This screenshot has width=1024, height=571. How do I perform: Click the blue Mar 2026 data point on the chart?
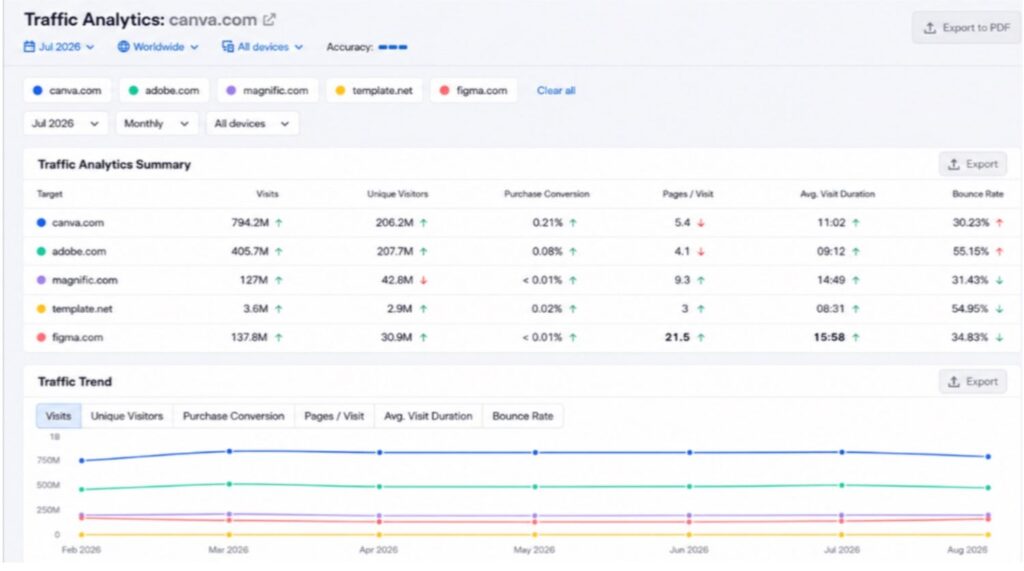pyautogui.click(x=229, y=451)
